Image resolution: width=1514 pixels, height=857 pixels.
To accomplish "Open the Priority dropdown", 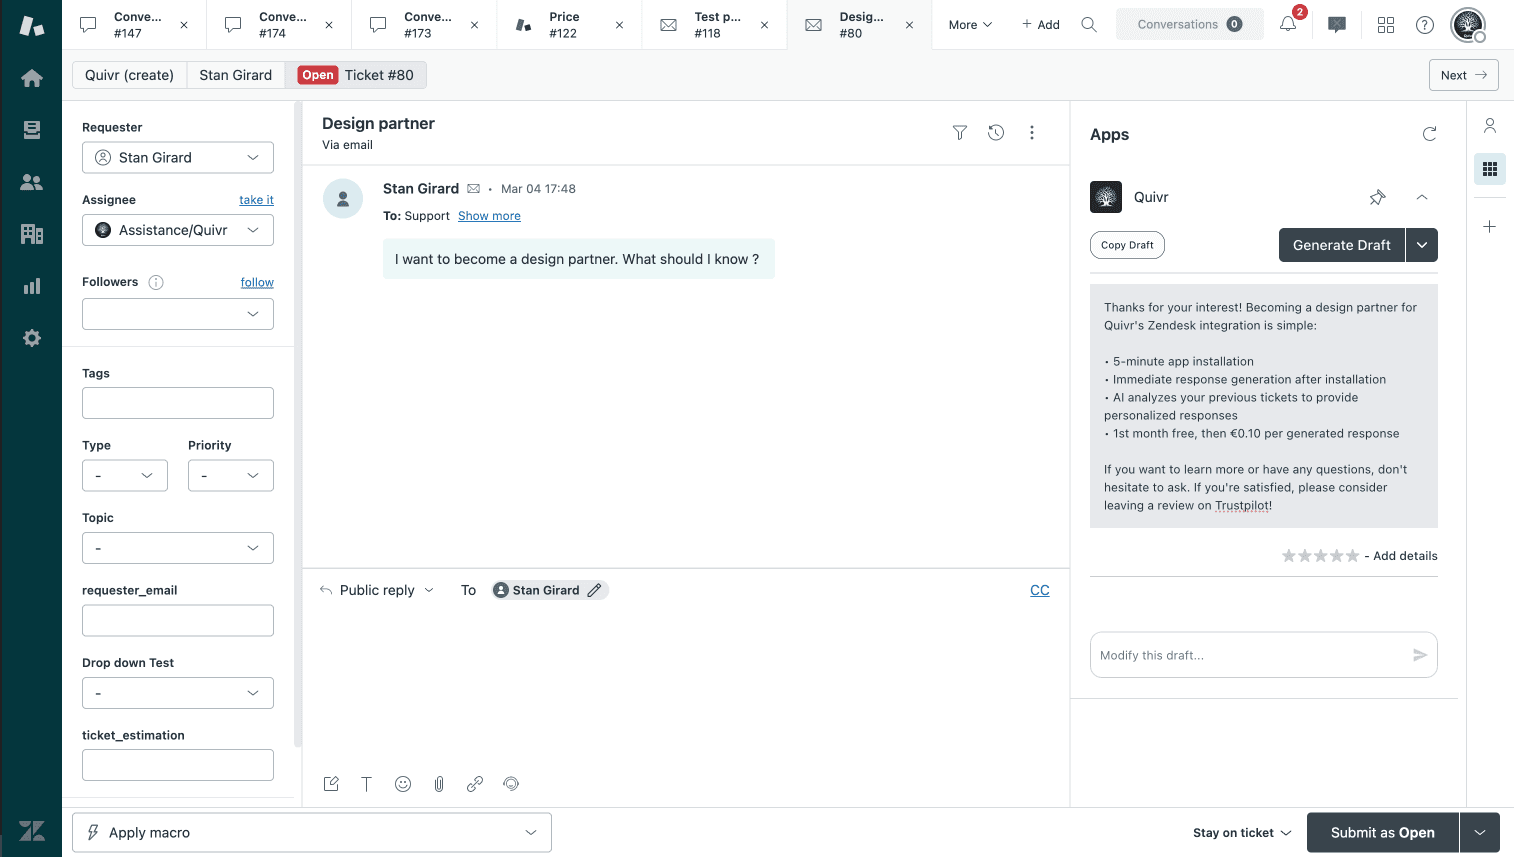I will click(231, 476).
